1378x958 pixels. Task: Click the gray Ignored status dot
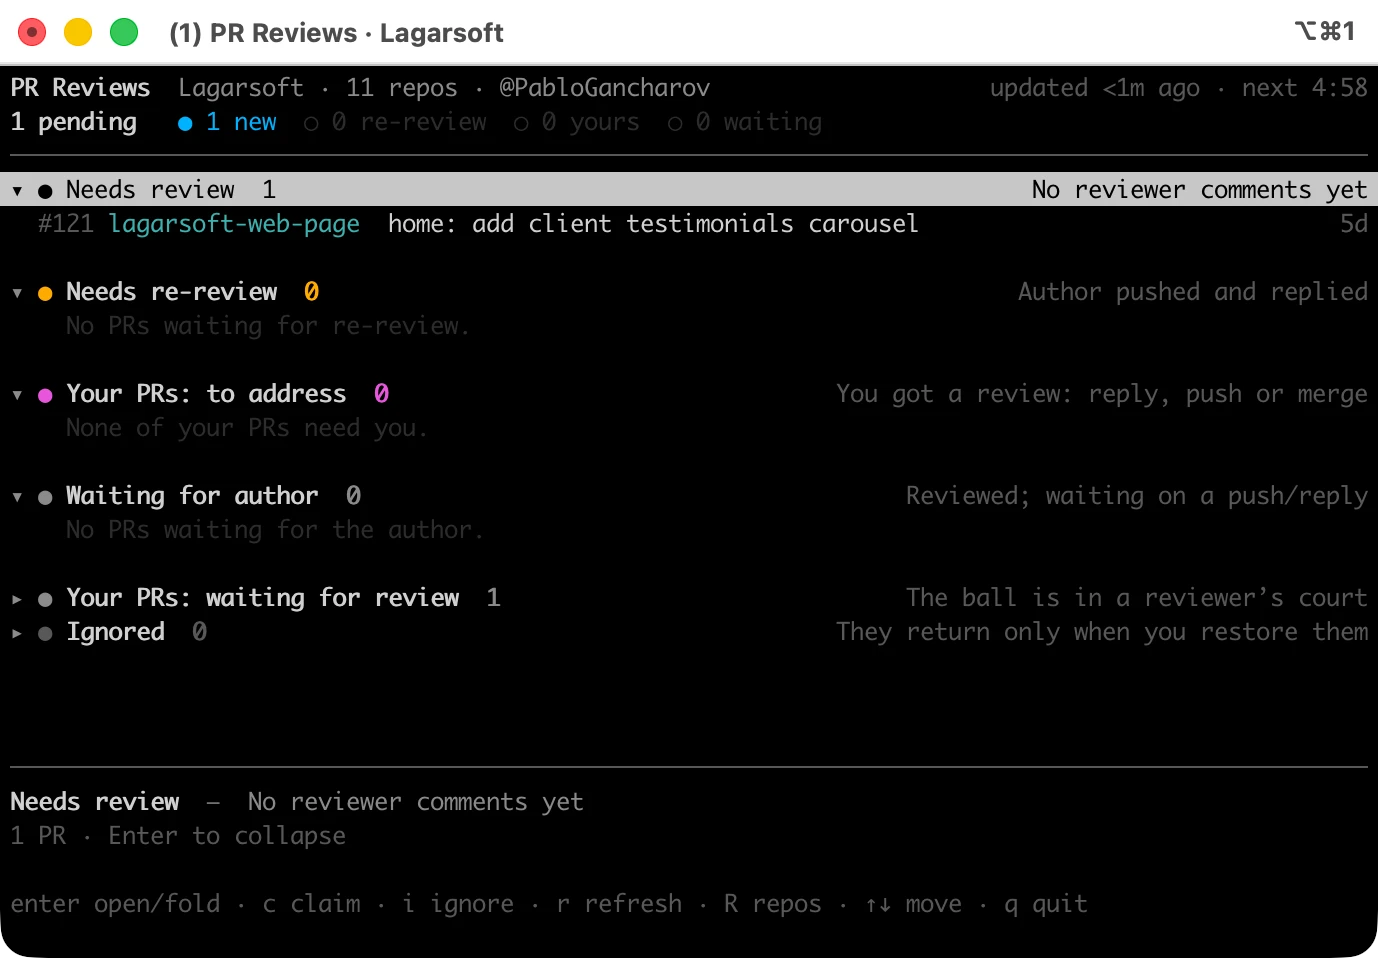coord(45,633)
